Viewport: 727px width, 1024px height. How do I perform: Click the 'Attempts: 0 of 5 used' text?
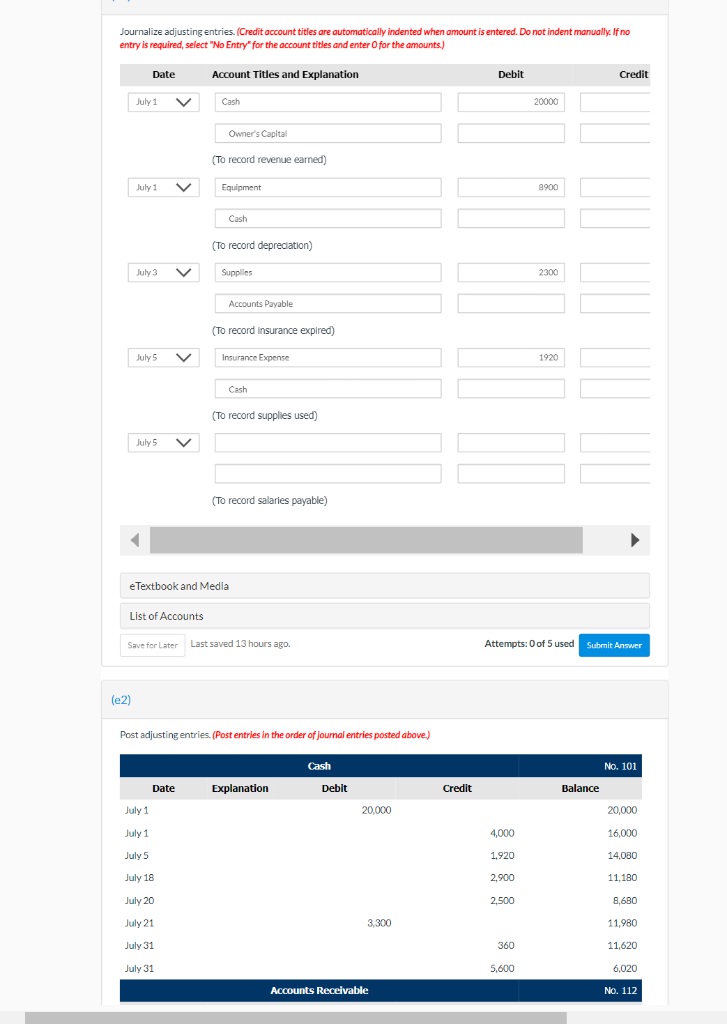point(529,644)
